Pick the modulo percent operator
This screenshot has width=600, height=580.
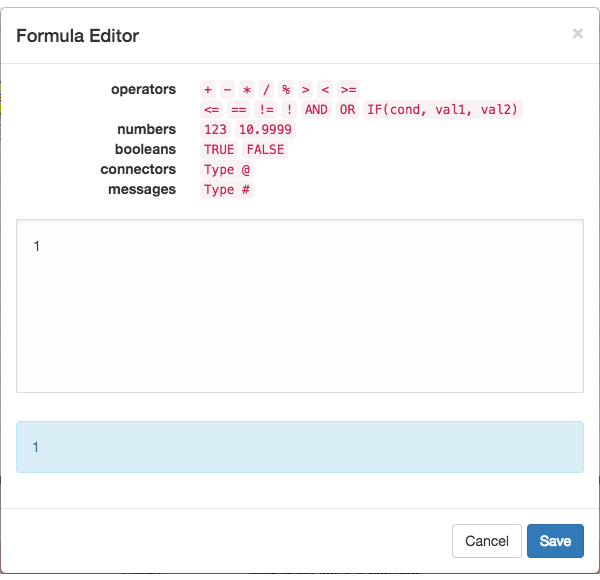(286, 90)
